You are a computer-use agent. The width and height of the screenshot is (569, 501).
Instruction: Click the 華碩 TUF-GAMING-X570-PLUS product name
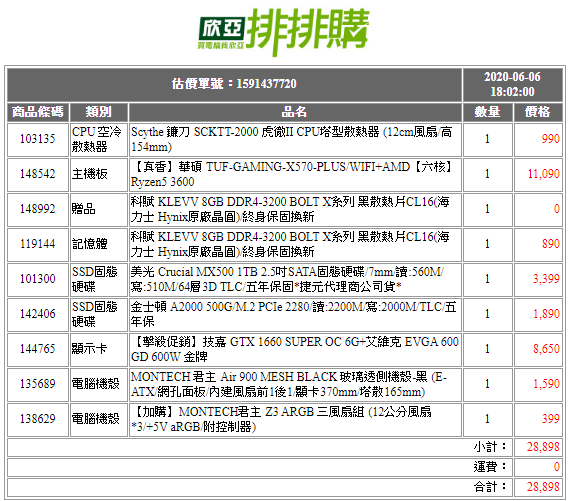(292, 174)
